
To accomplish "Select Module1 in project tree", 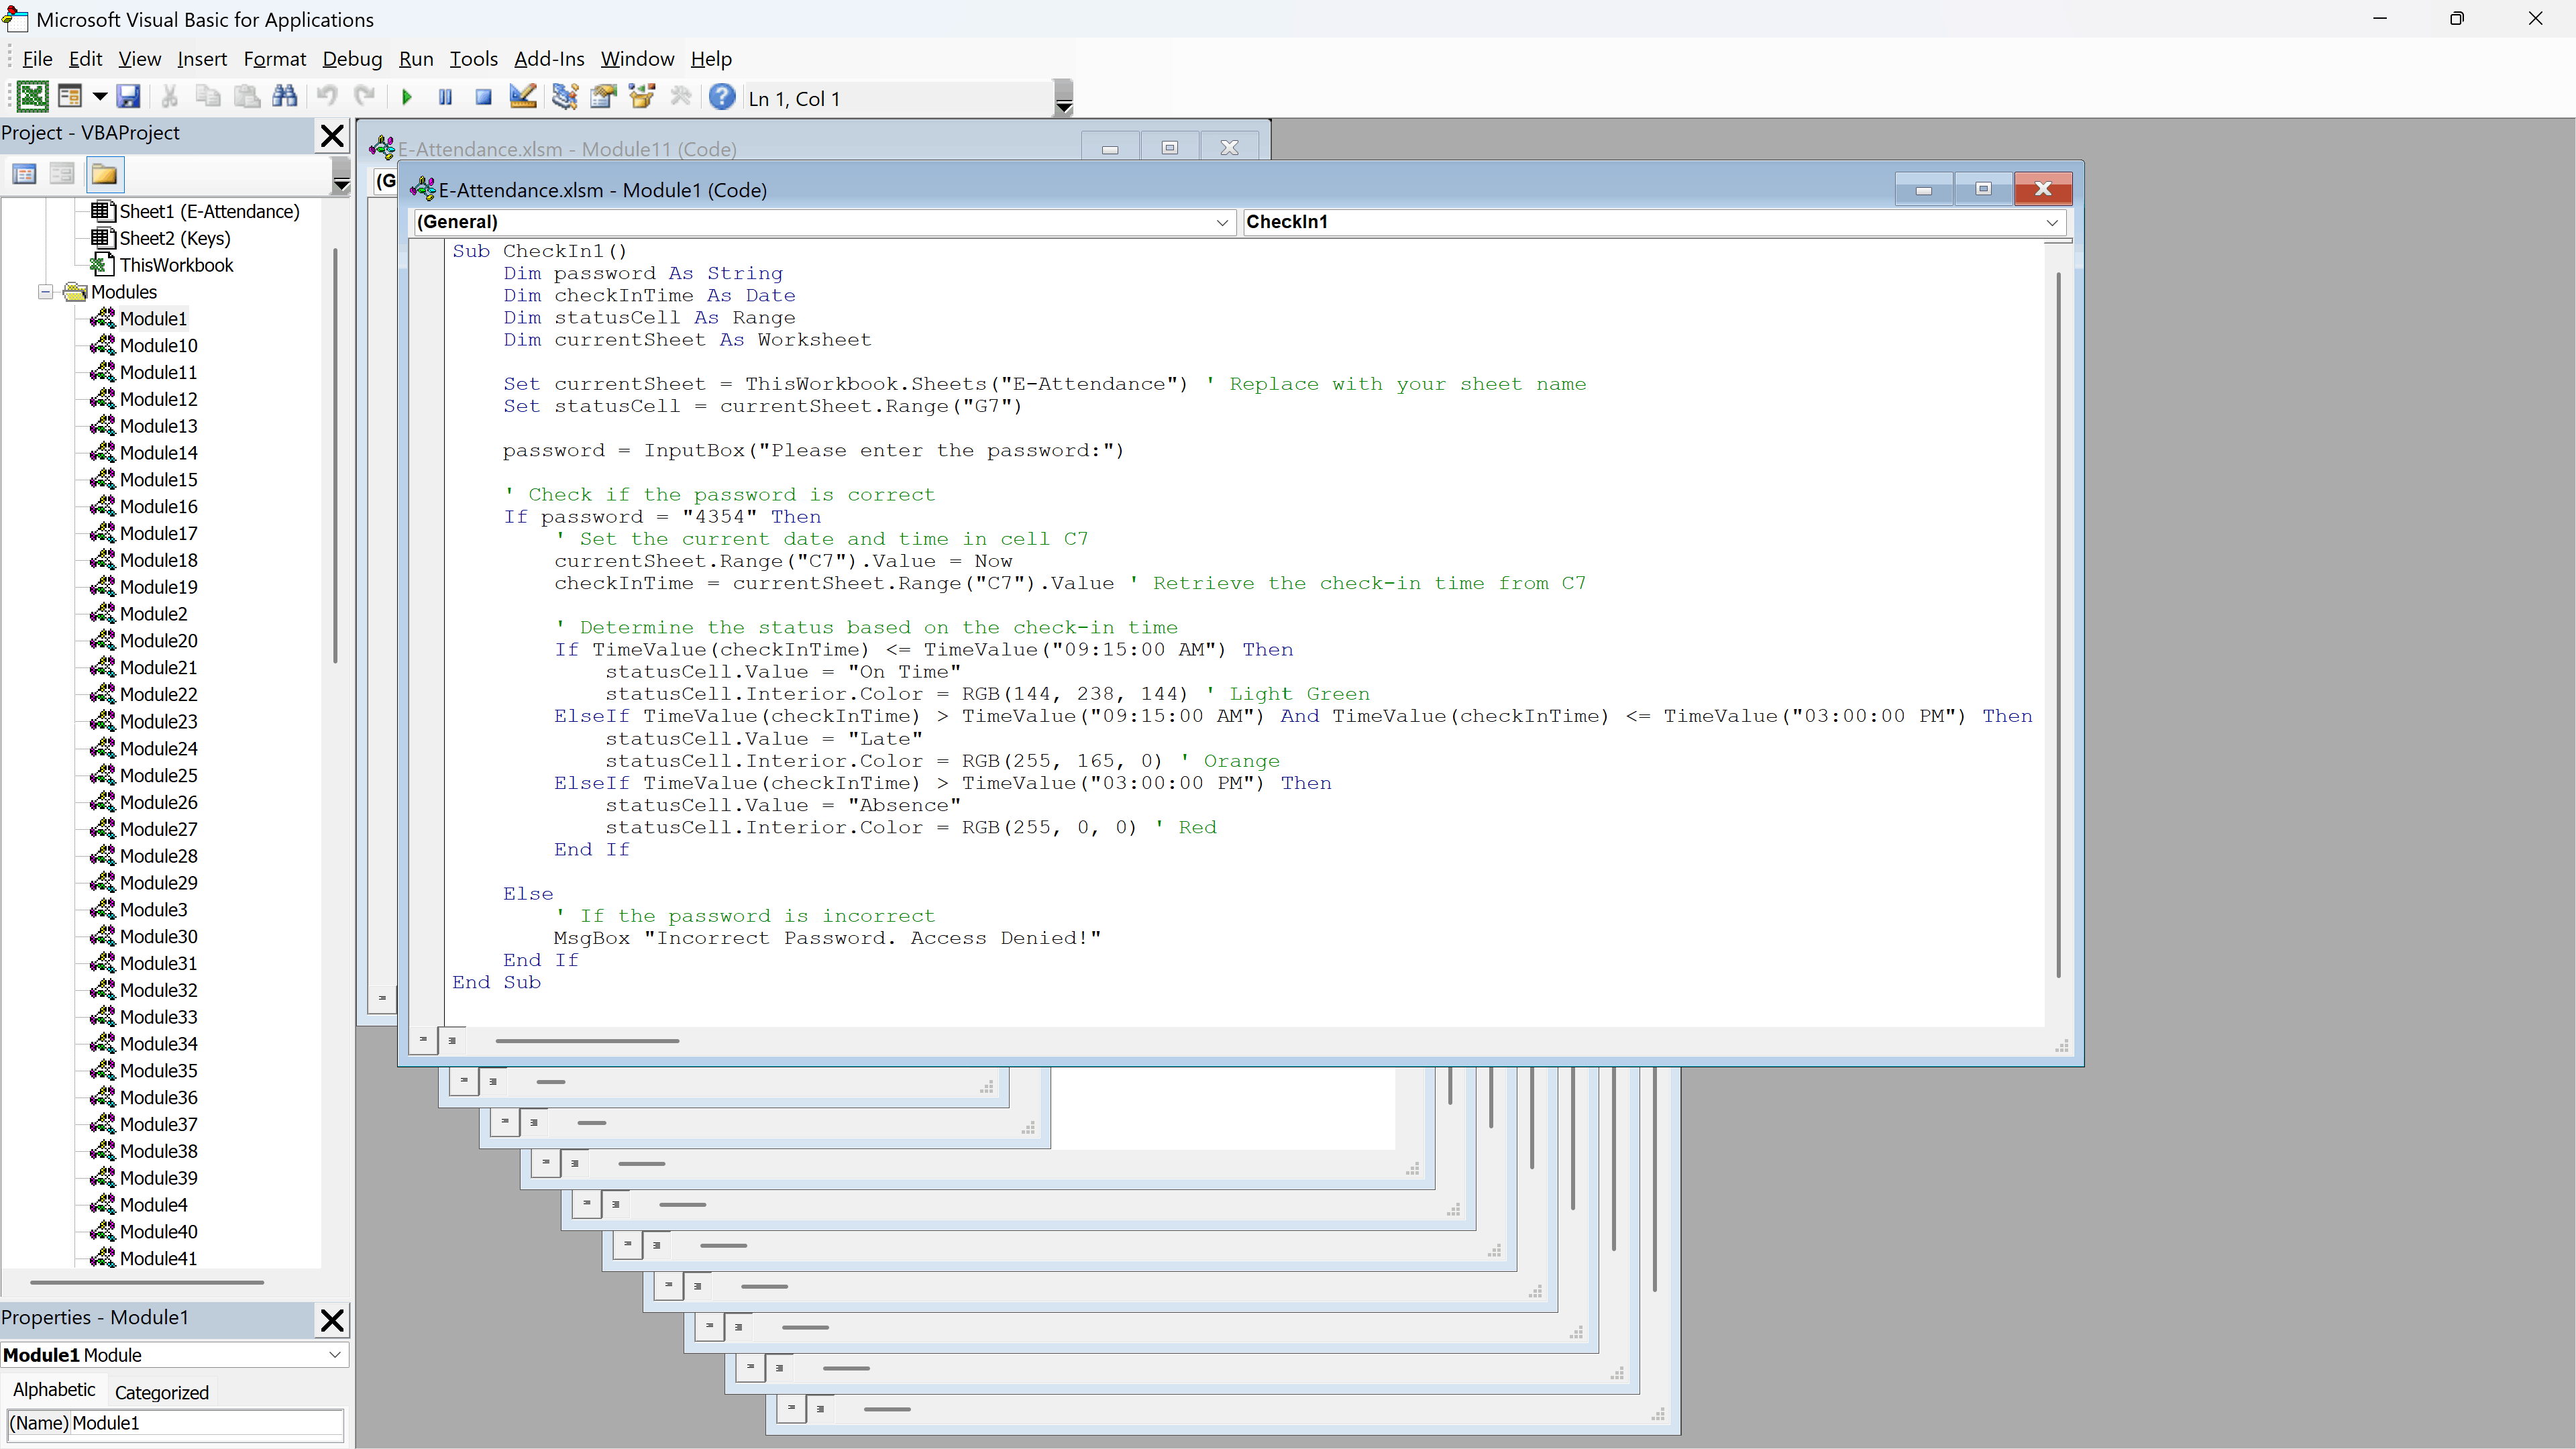I will tap(153, 319).
